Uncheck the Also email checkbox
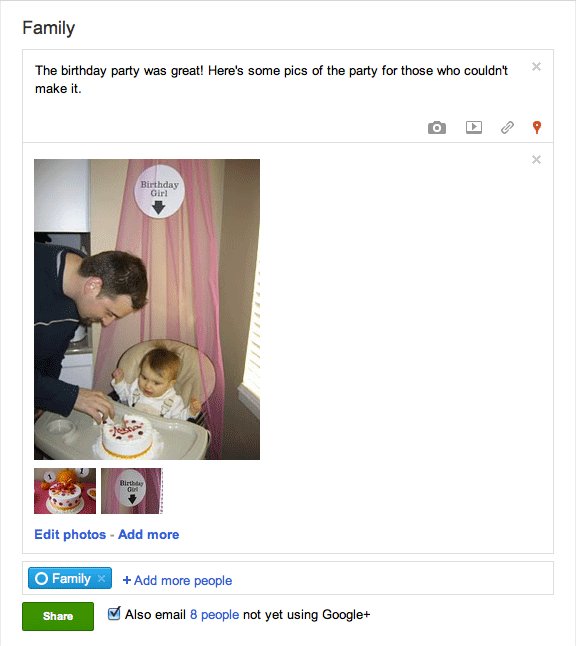The width and height of the screenshot is (576, 646). click(114, 613)
